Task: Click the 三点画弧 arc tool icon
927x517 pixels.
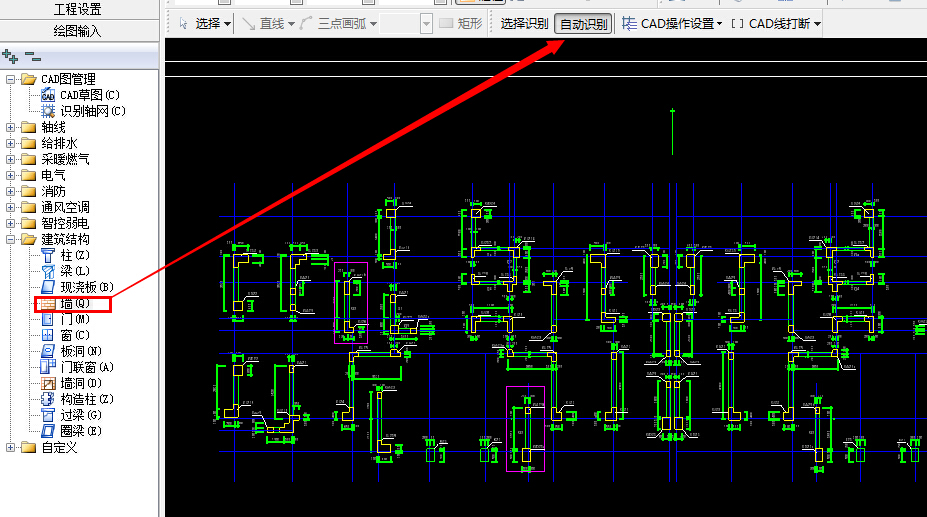Action: point(306,24)
